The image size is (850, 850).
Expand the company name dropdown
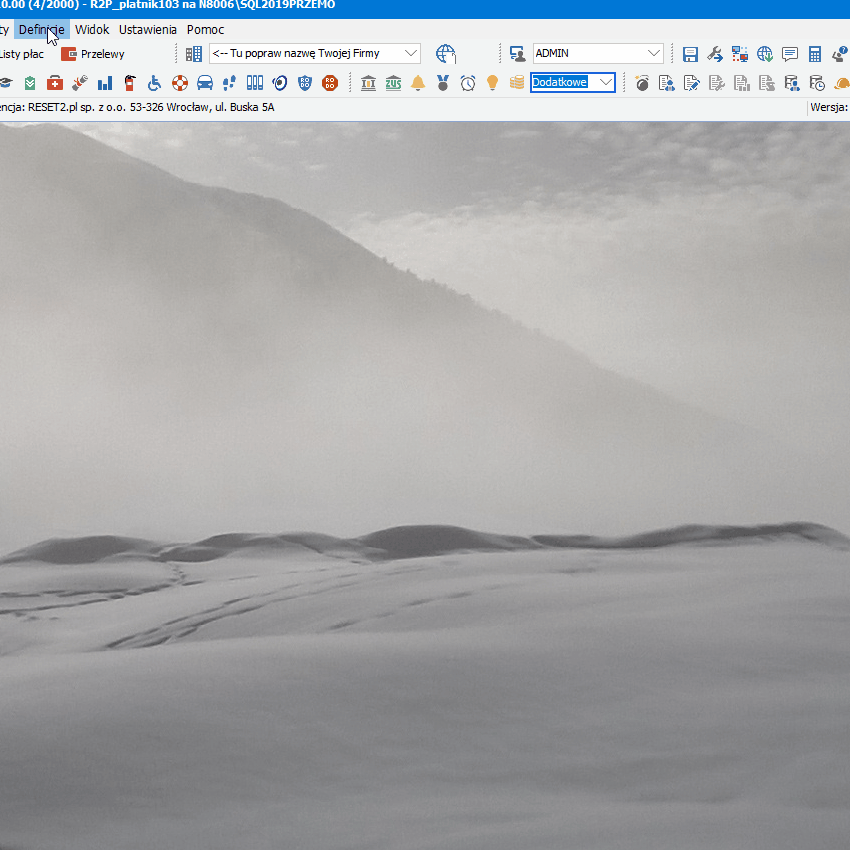coord(411,53)
